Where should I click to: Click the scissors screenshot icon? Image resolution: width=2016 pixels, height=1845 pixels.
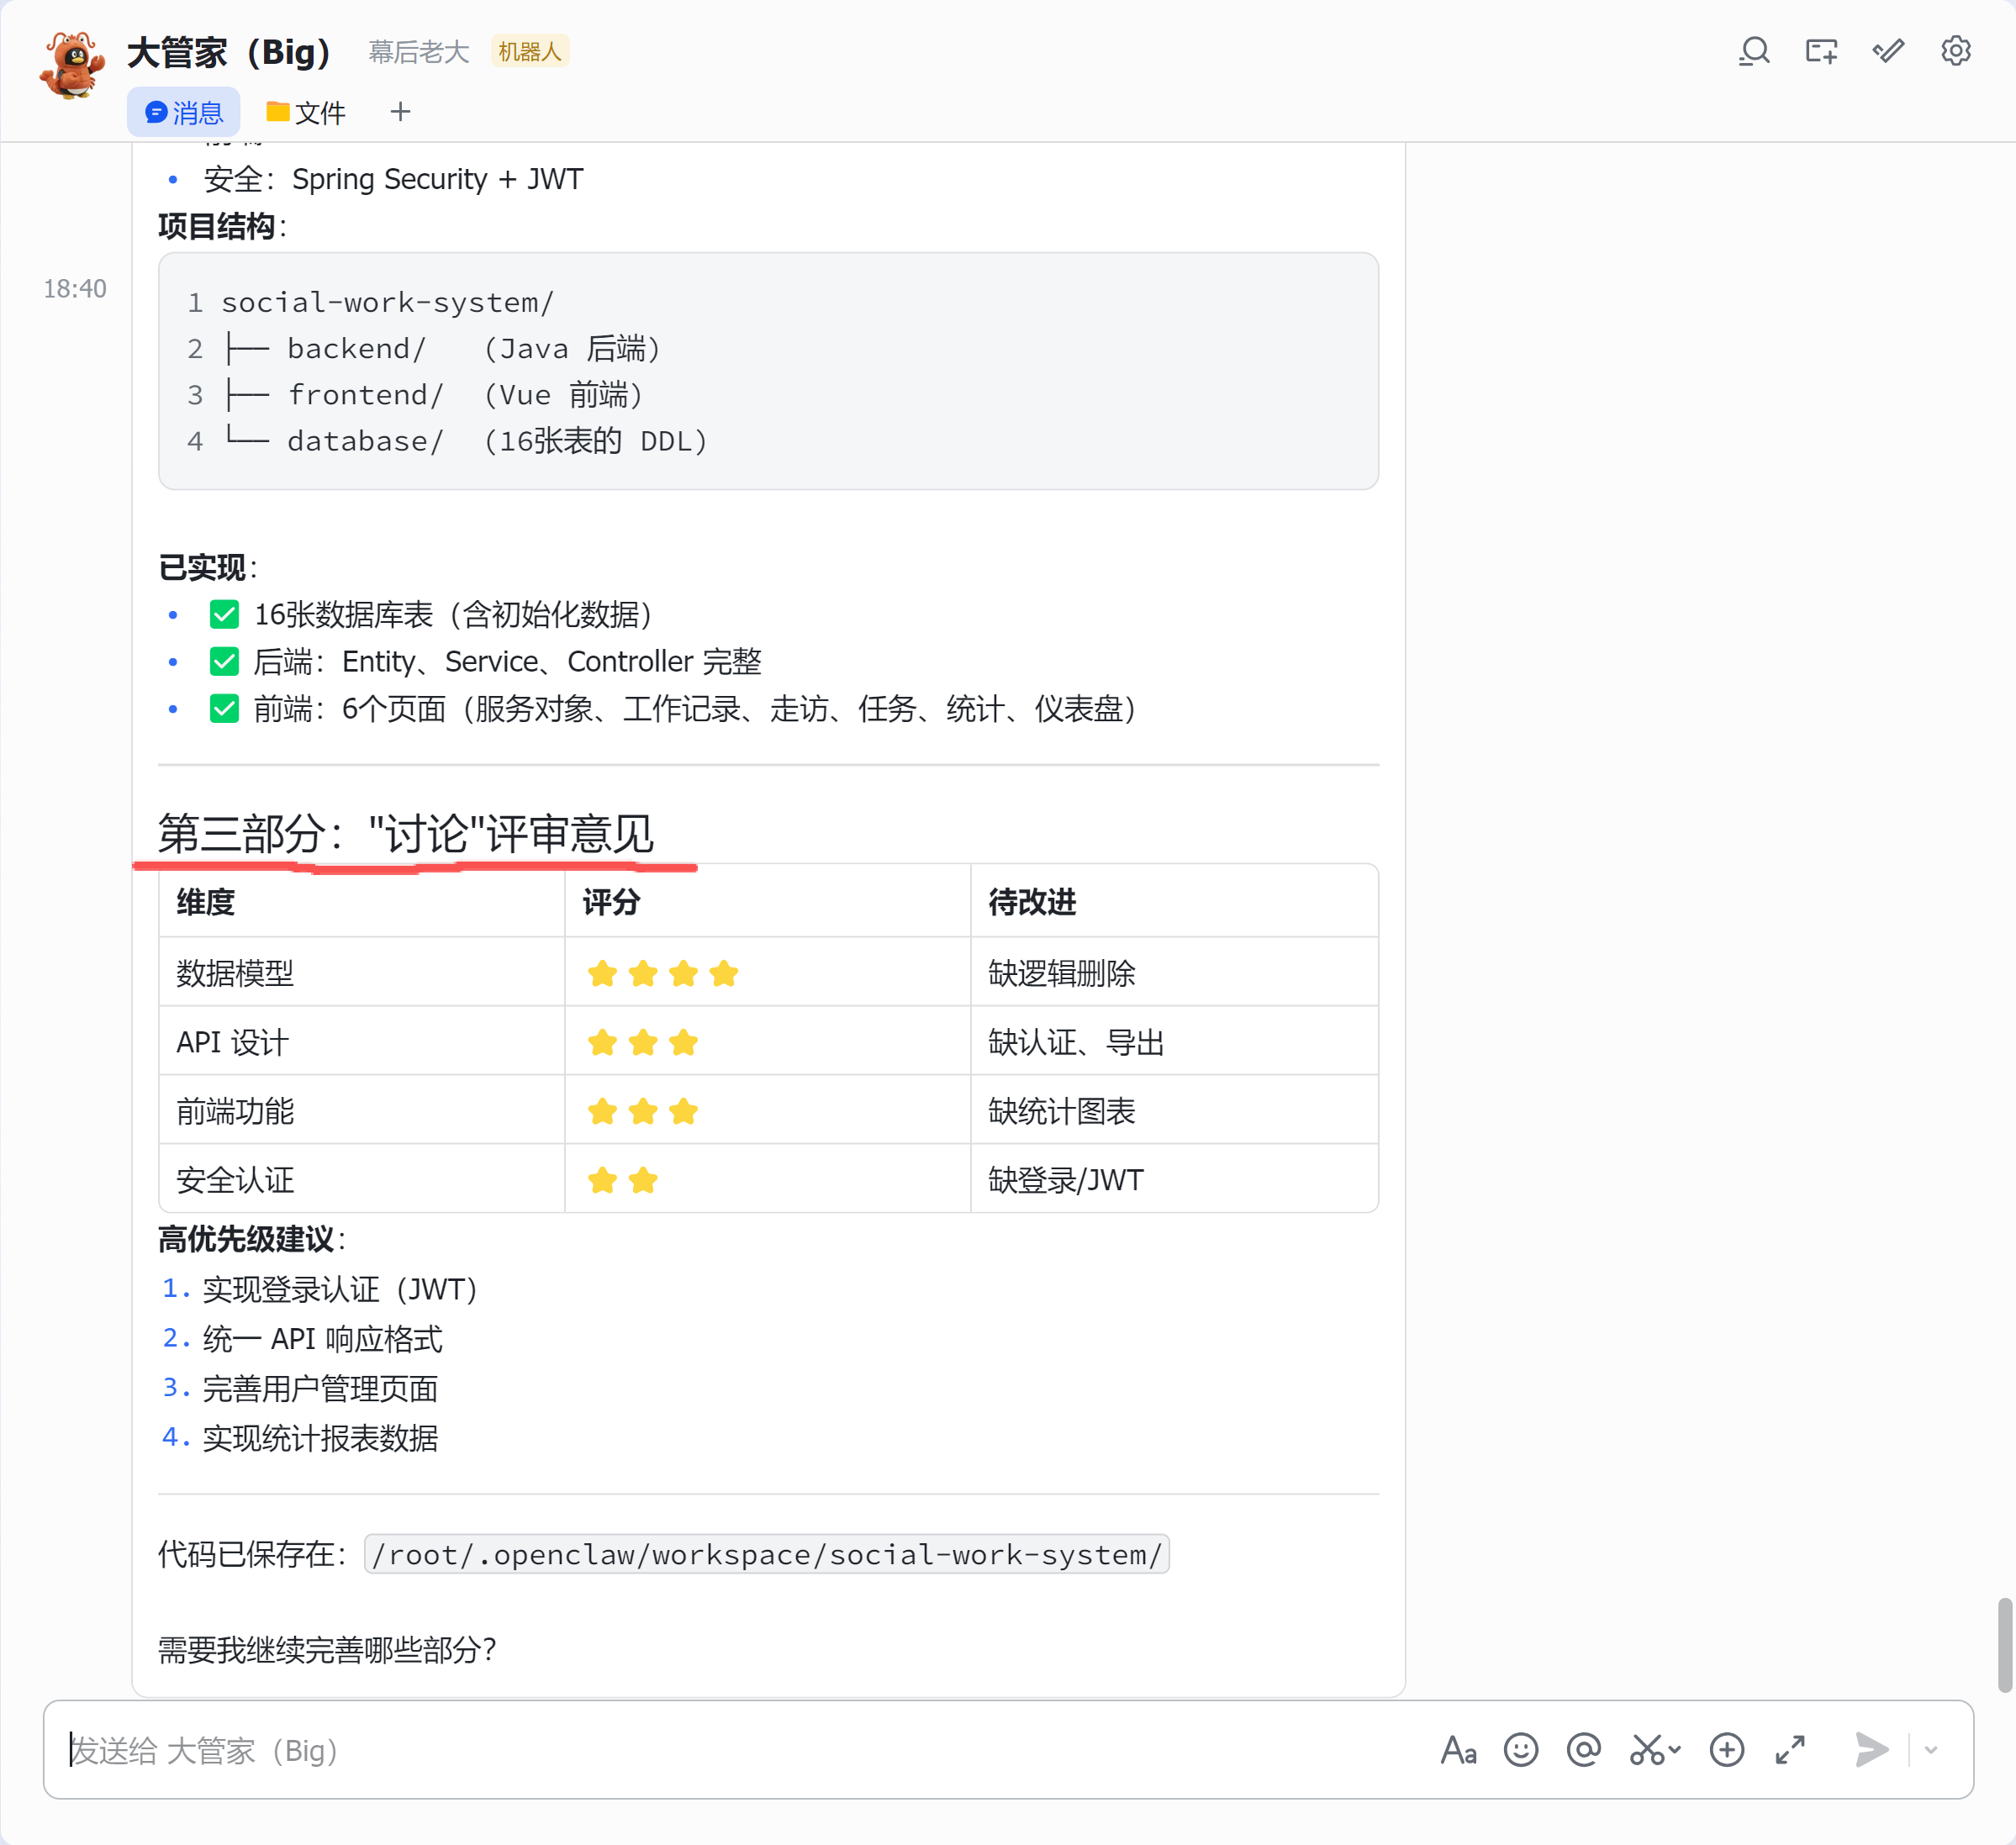[x=1645, y=1750]
